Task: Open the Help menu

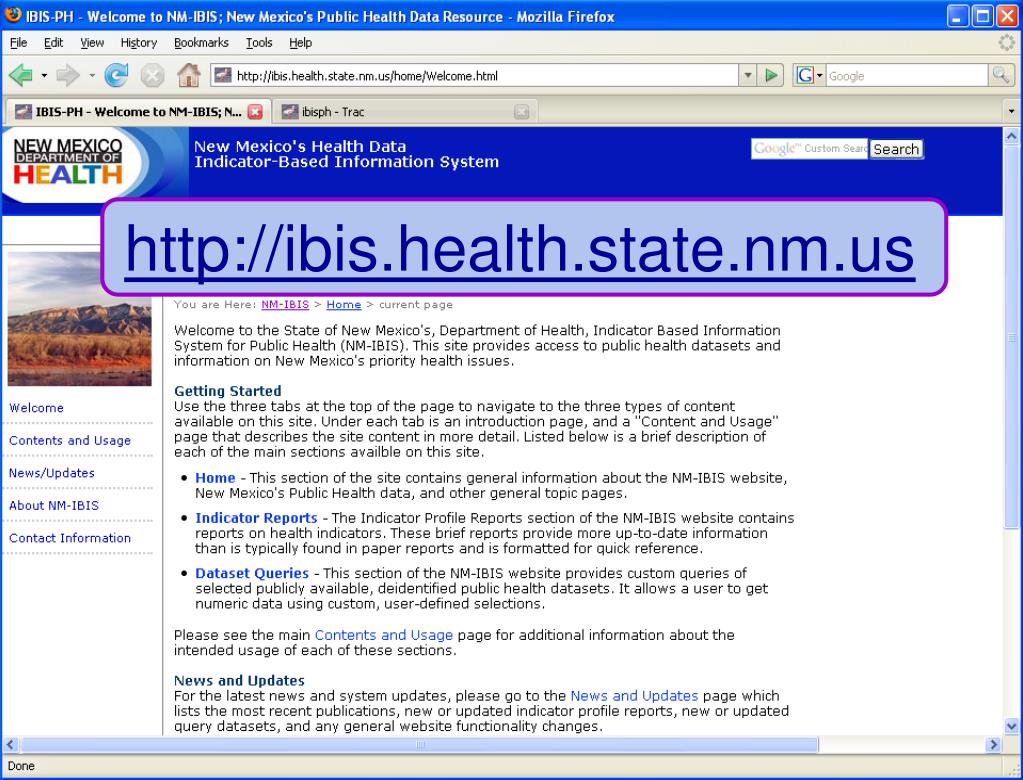Action: (x=301, y=42)
